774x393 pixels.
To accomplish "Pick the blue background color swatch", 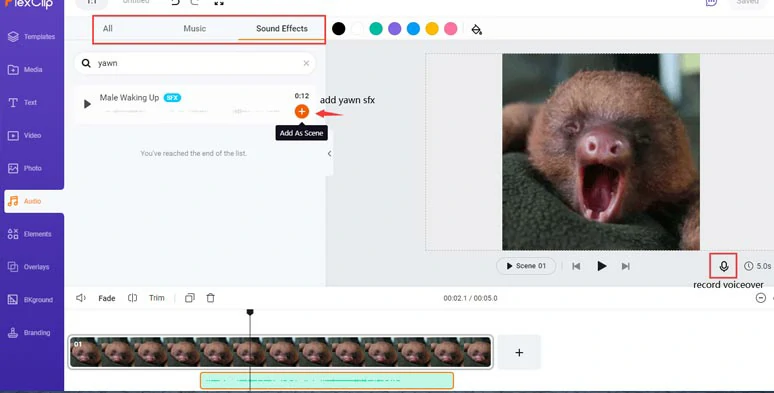I will (413, 29).
